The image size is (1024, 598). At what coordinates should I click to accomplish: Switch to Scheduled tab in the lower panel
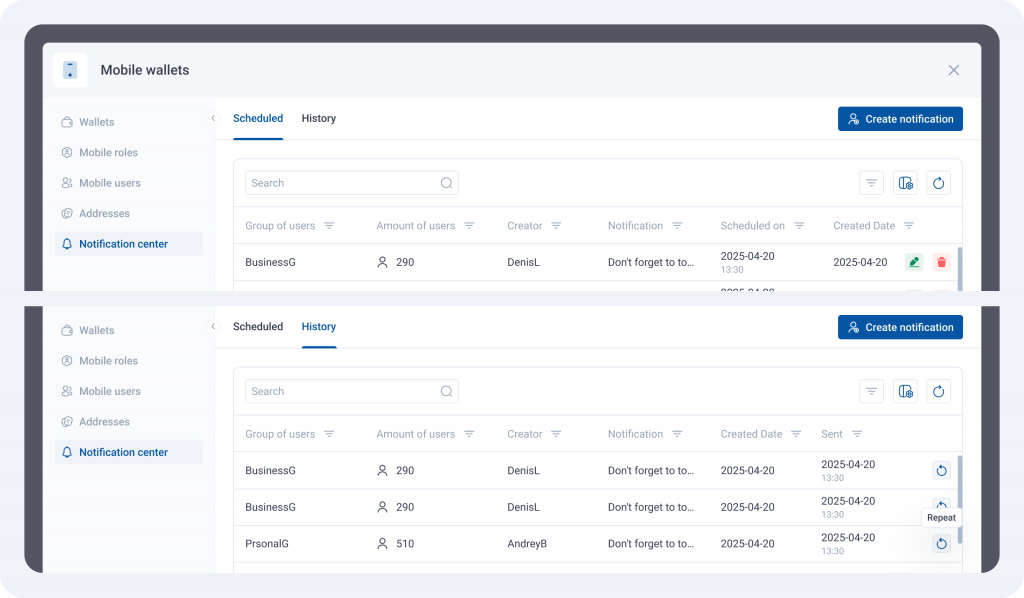pos(258,327)
